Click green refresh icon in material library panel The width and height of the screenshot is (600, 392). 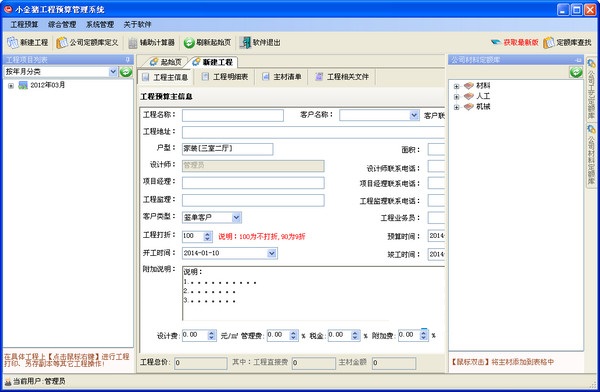(576, 72)
